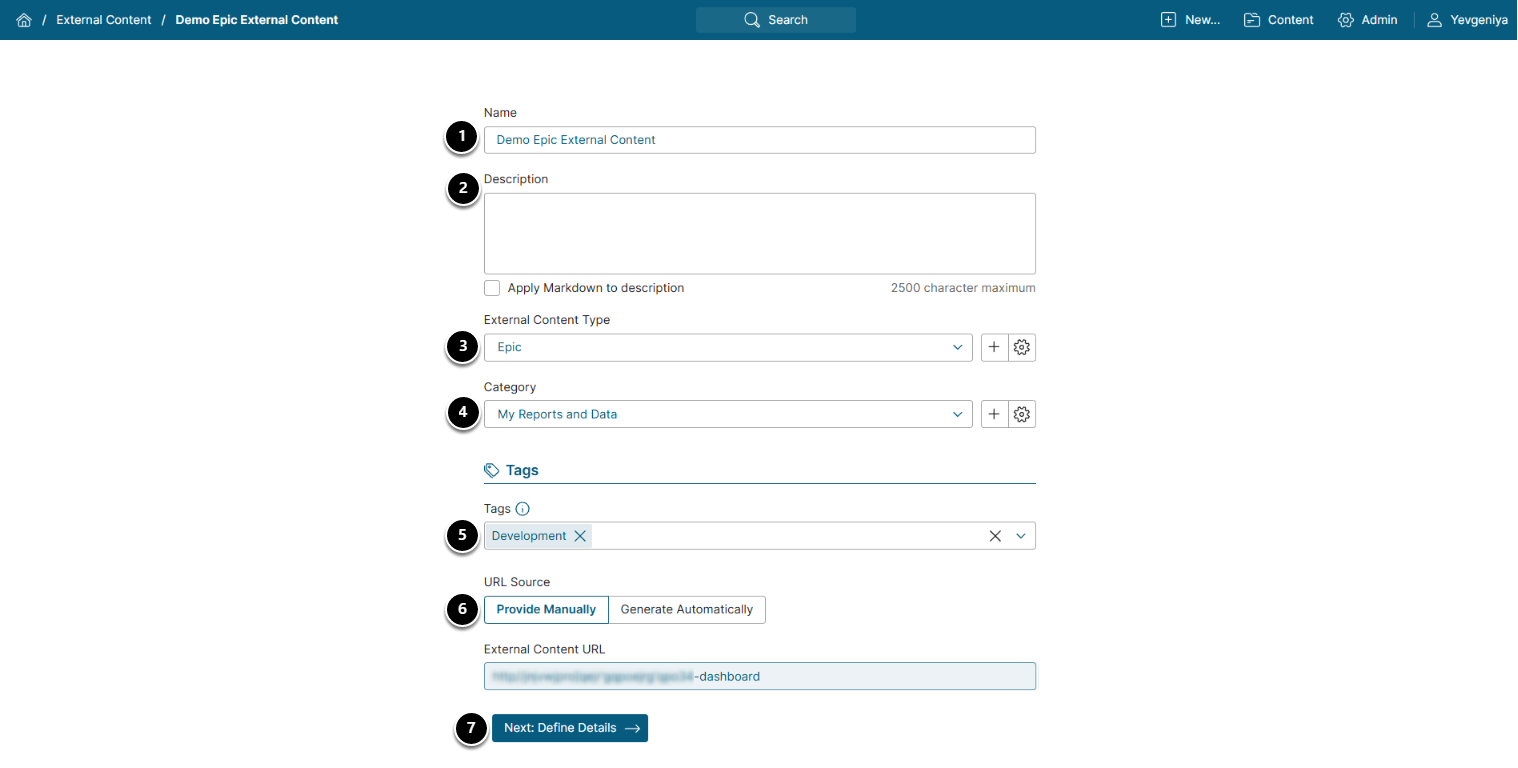1518x768 pixels.
Task: Open the Category dropdown
Action: (x=957, y=414)
